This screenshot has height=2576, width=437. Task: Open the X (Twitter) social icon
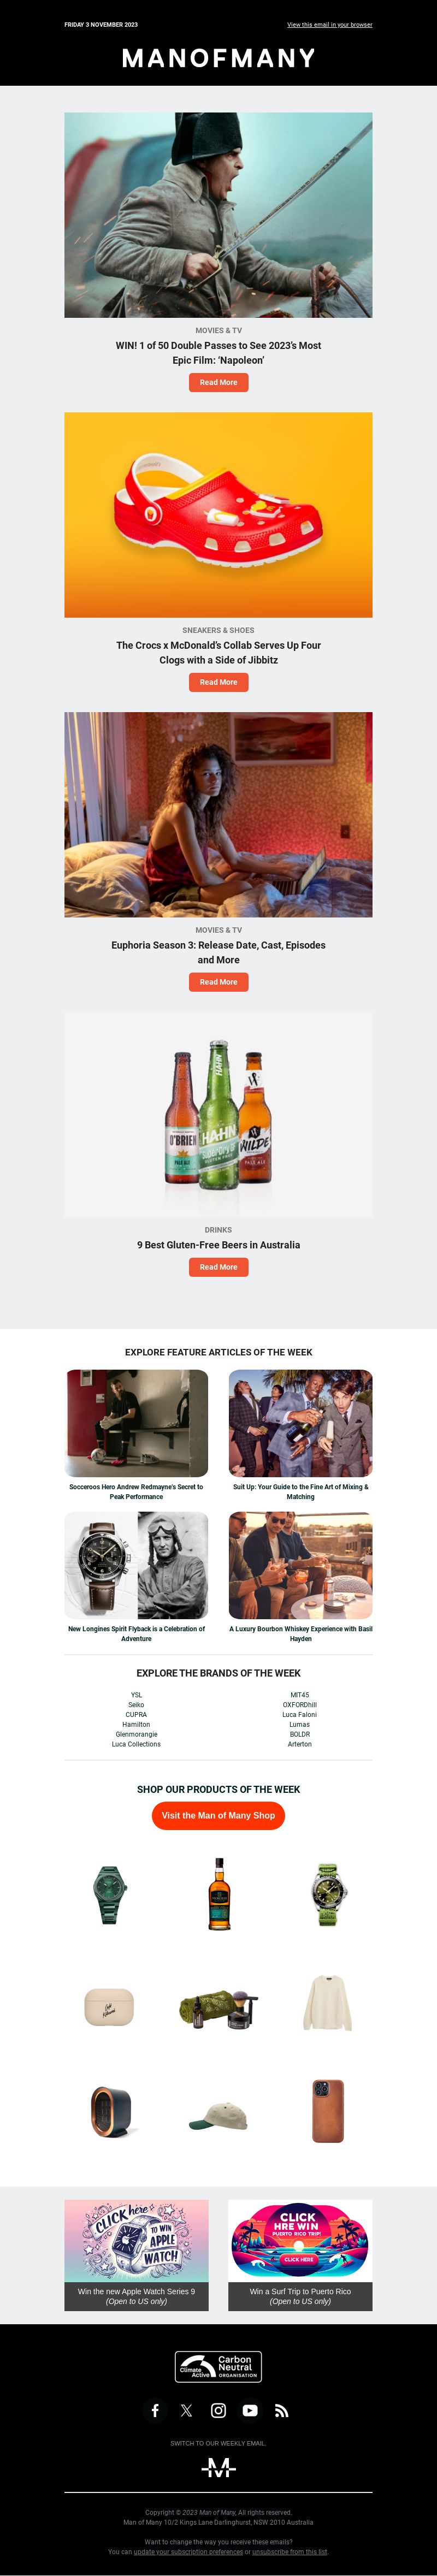(x=186, y=2410)
